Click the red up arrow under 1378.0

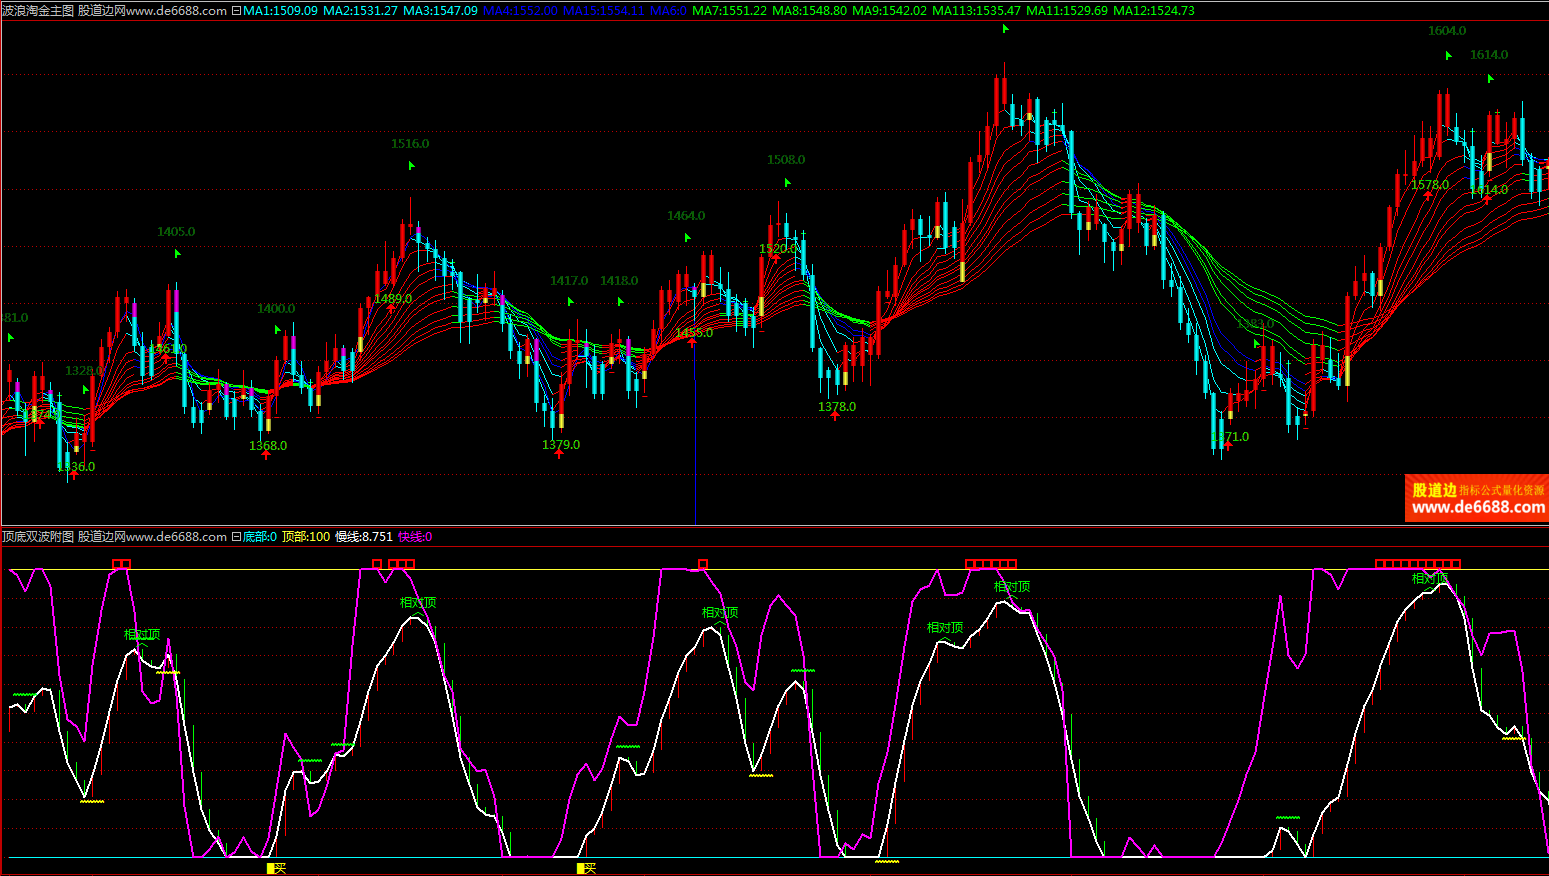coord(835,416)
